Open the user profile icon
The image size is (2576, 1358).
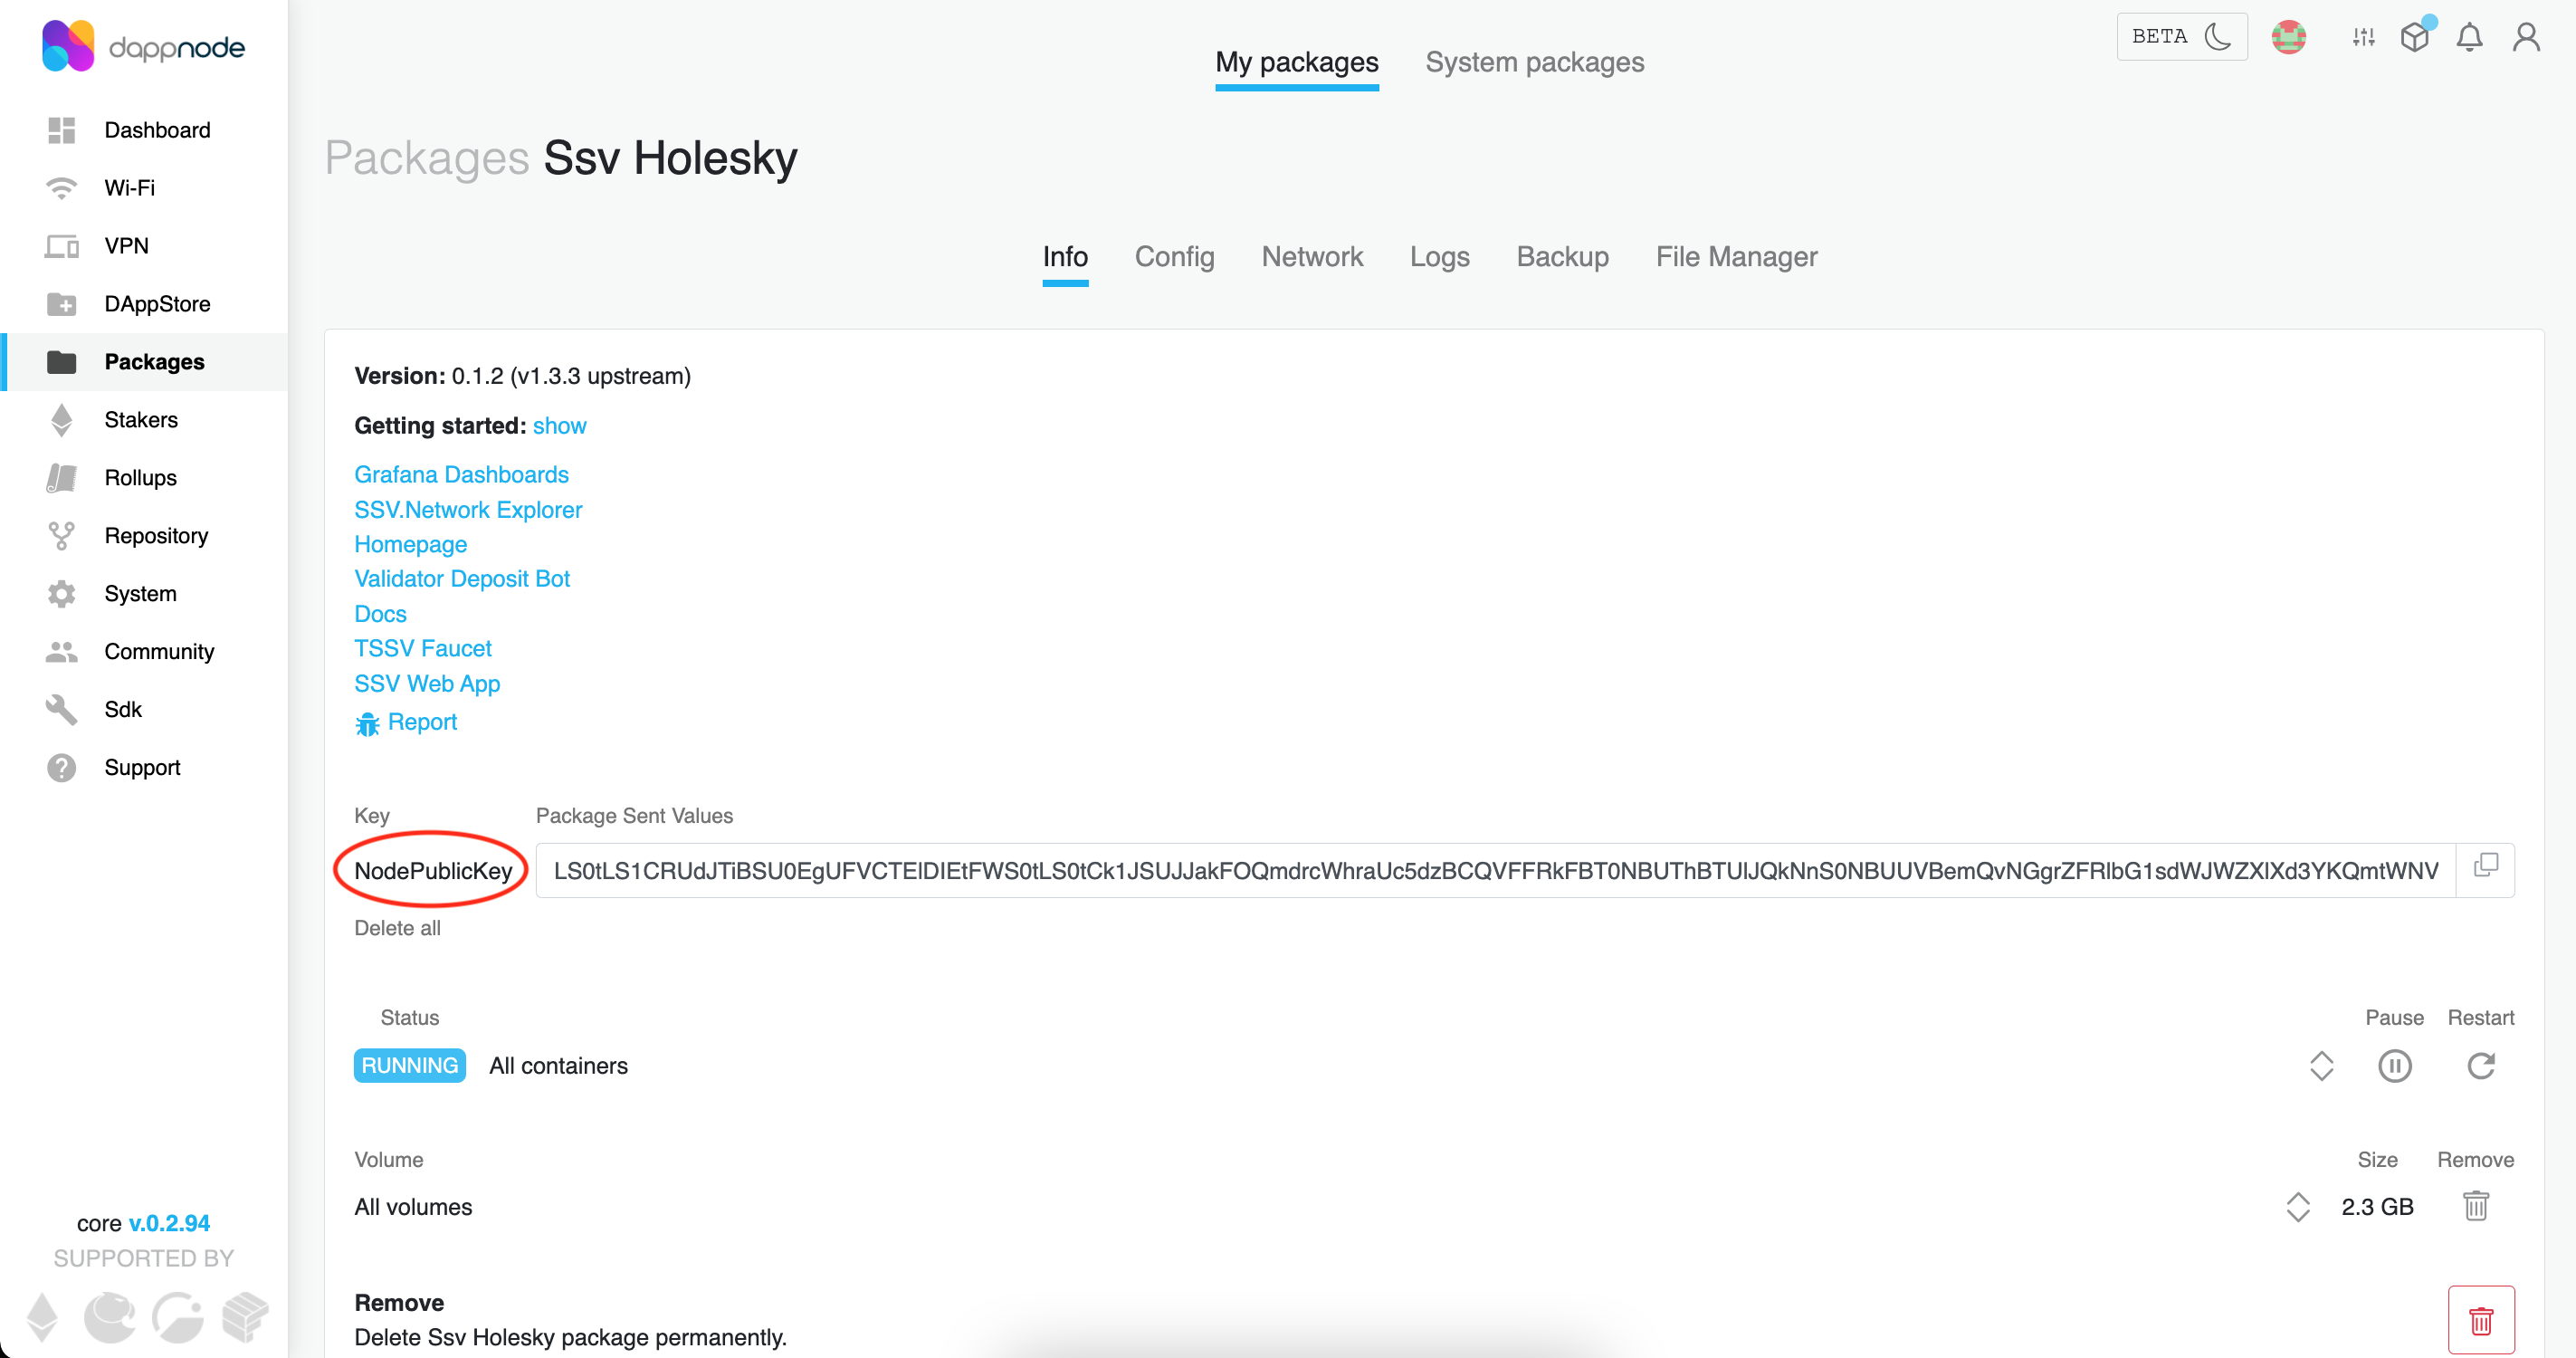click(x=2526, y=37)
